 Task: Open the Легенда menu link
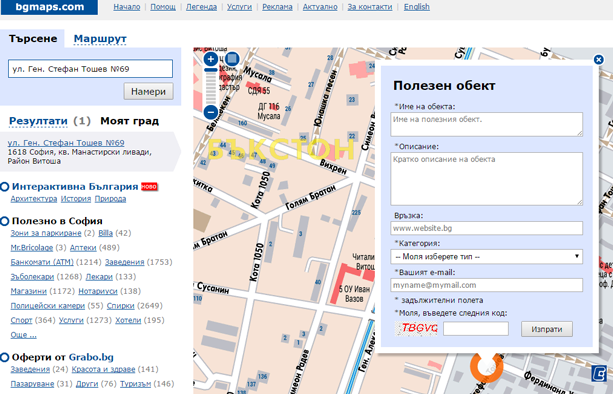tap(201, 7)
